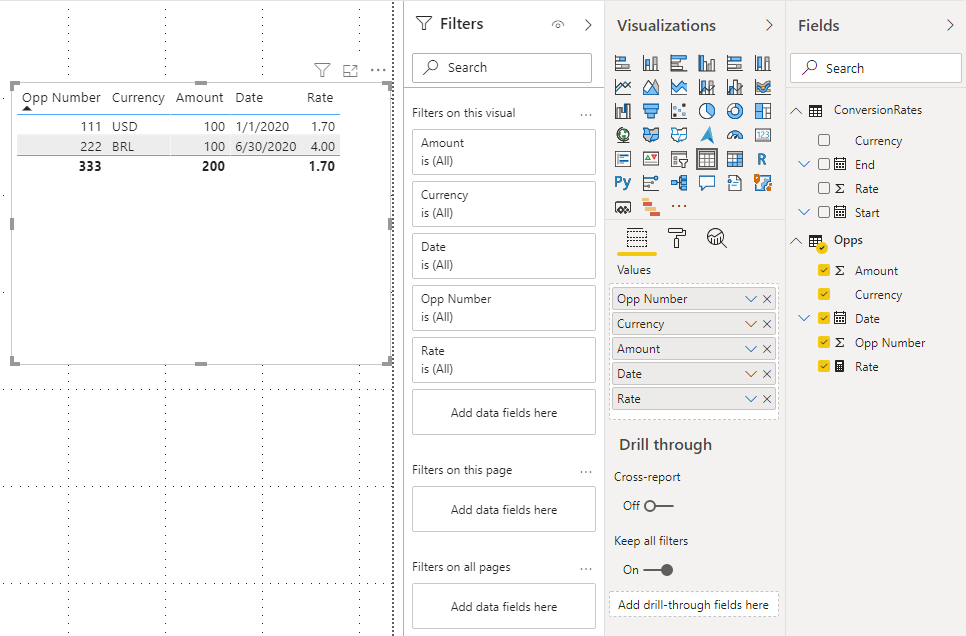Screen dimensions: 966x636
Task: Select the Funnel chart visual
Action: point(651,111)
